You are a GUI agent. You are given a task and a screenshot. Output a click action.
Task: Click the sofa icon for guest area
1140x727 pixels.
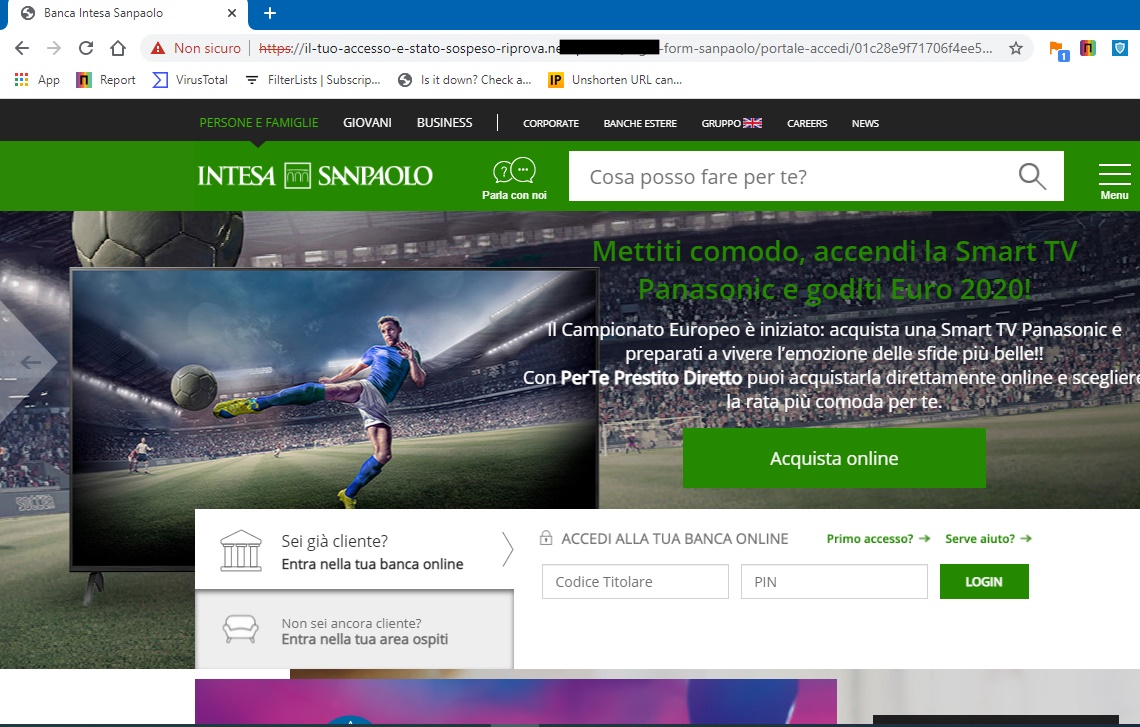[x=240, y=630]
